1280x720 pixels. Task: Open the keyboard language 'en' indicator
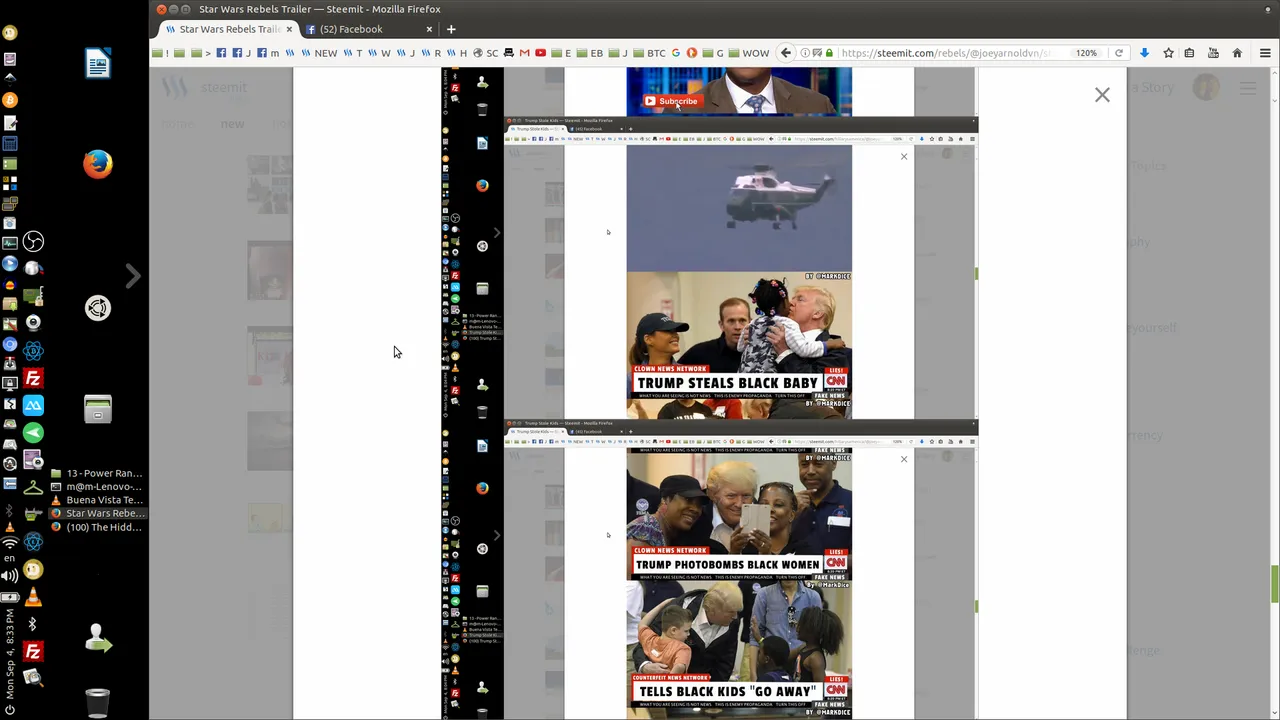pos(10,559)
